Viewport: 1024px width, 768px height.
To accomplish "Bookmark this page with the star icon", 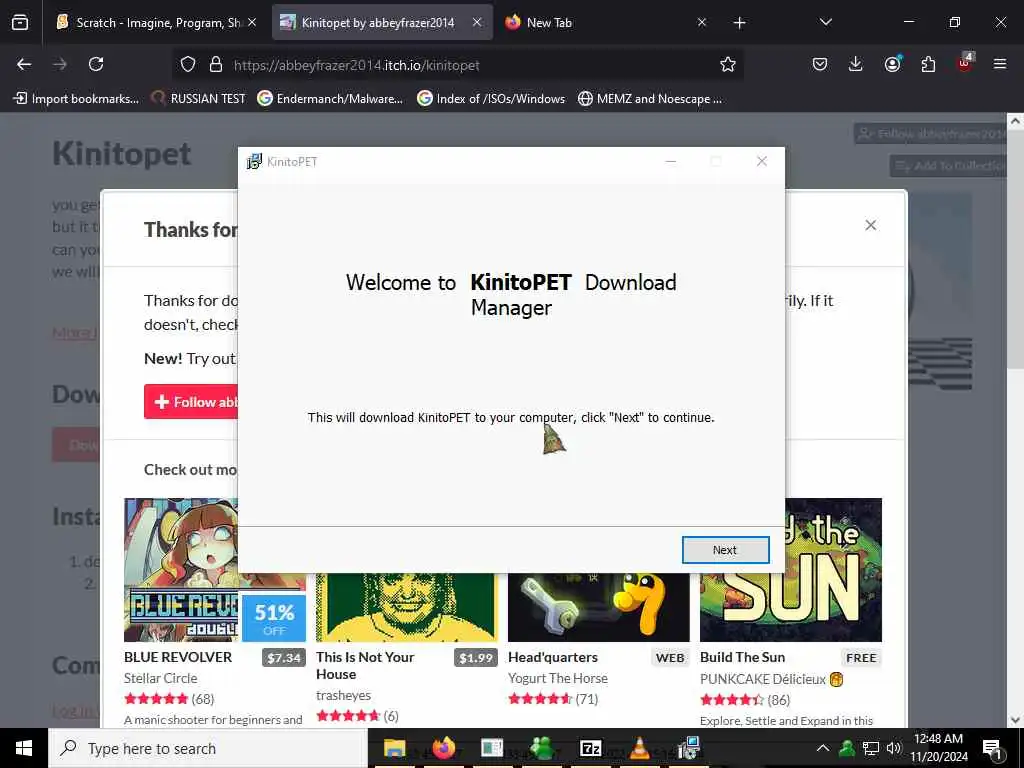I will [728, 65].
